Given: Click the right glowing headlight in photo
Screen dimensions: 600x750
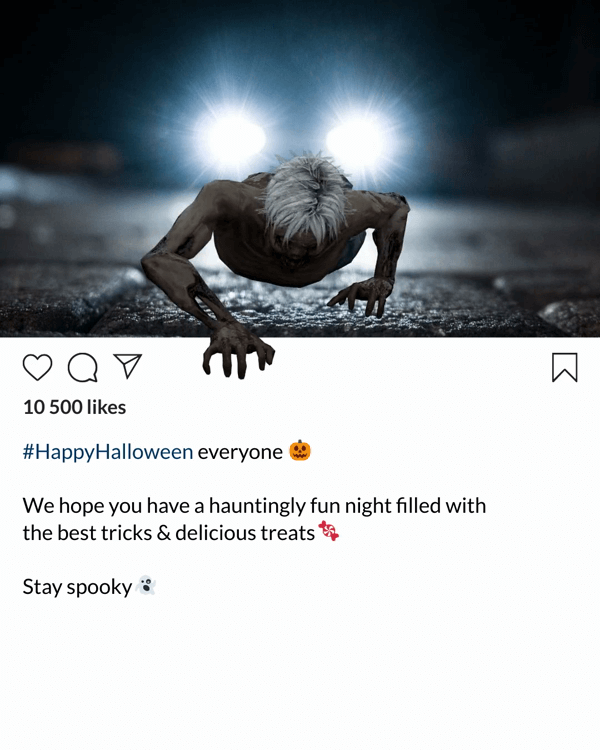Looking at the screenshot, I should pos(360,141).
